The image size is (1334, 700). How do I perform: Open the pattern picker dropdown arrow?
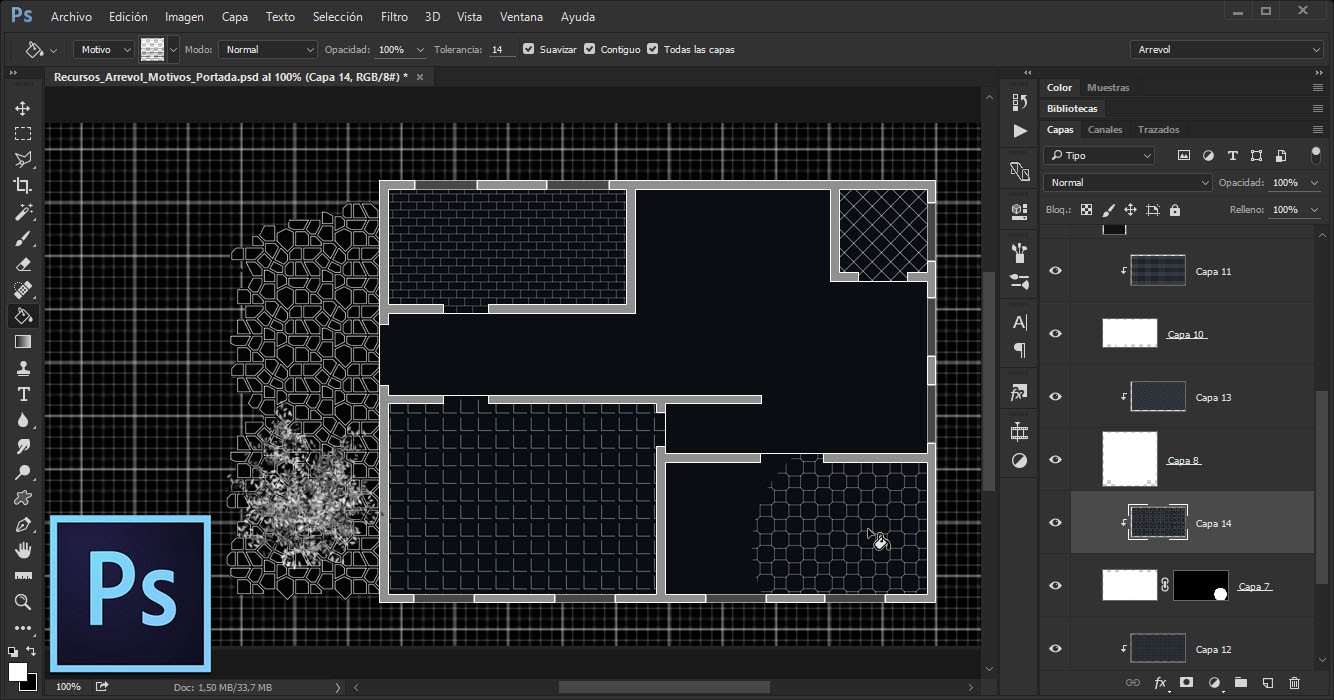coord(174,49)
